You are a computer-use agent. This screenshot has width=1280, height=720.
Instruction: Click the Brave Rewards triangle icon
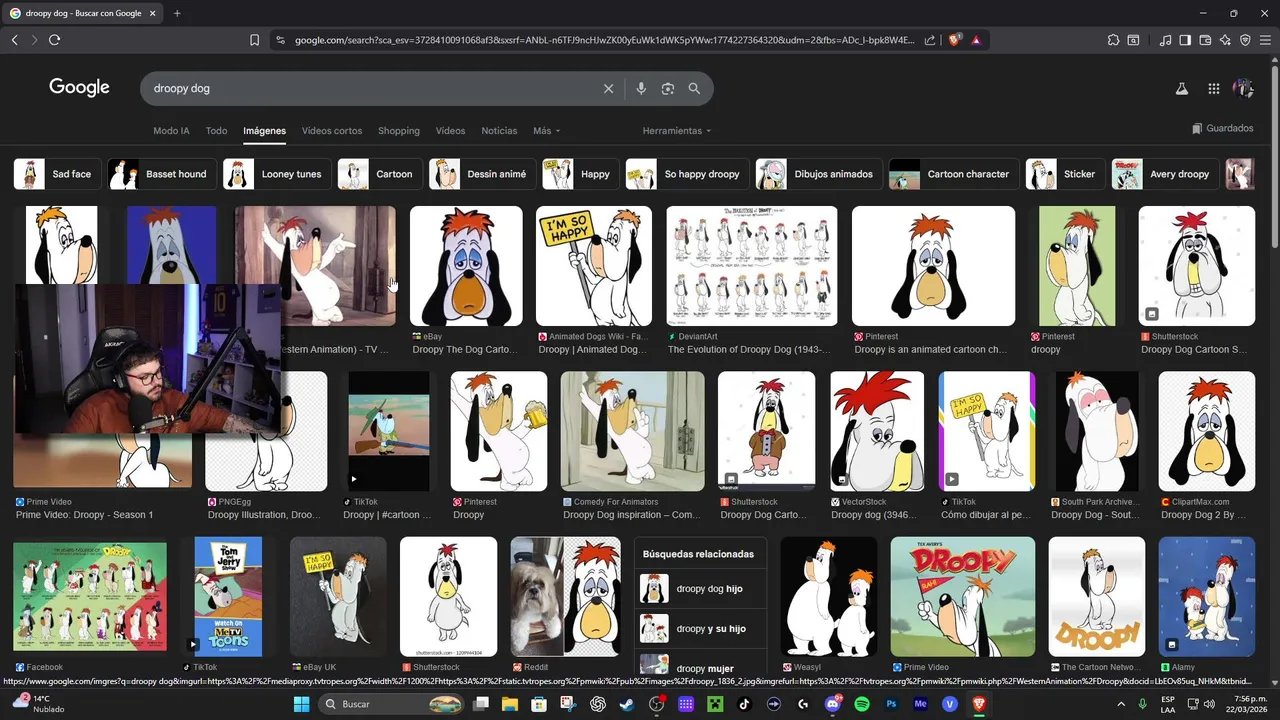coord(975,40)
